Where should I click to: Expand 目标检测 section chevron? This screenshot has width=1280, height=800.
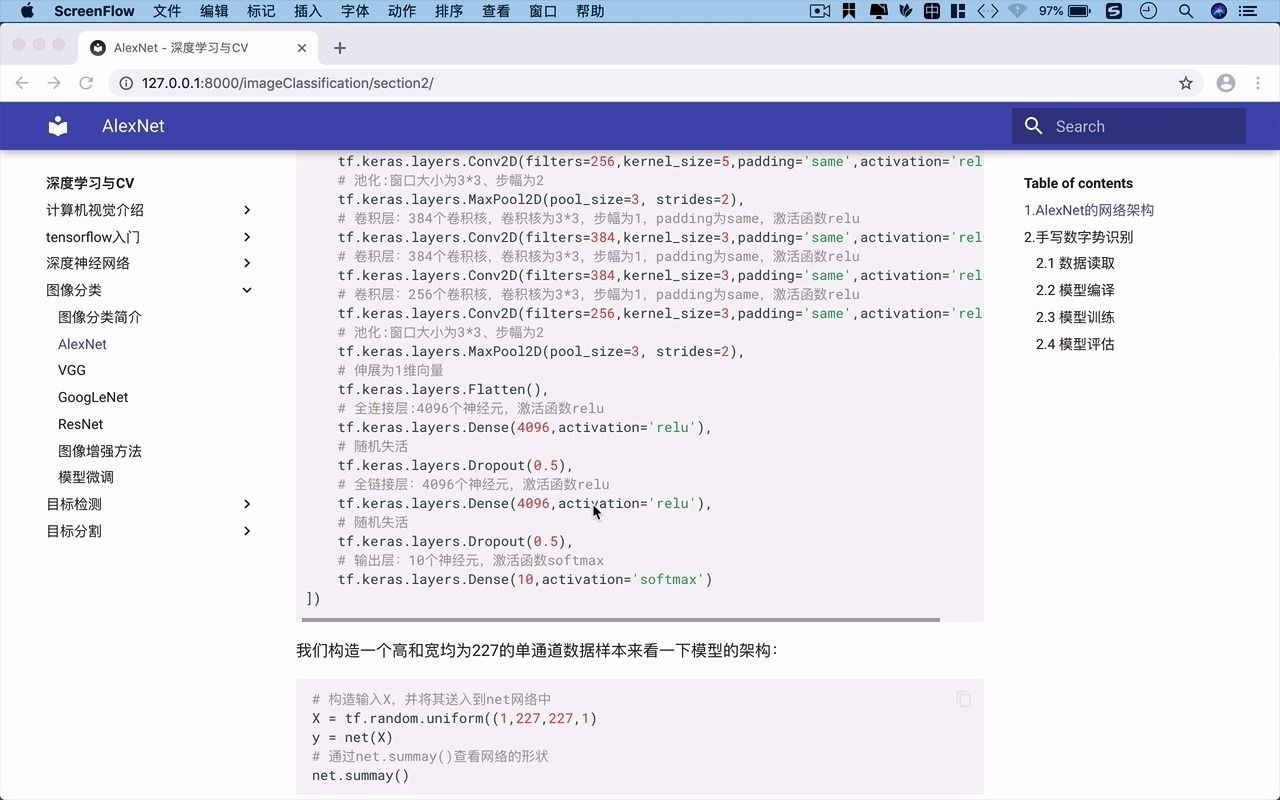pyautogui.click(x=247, y=504)
